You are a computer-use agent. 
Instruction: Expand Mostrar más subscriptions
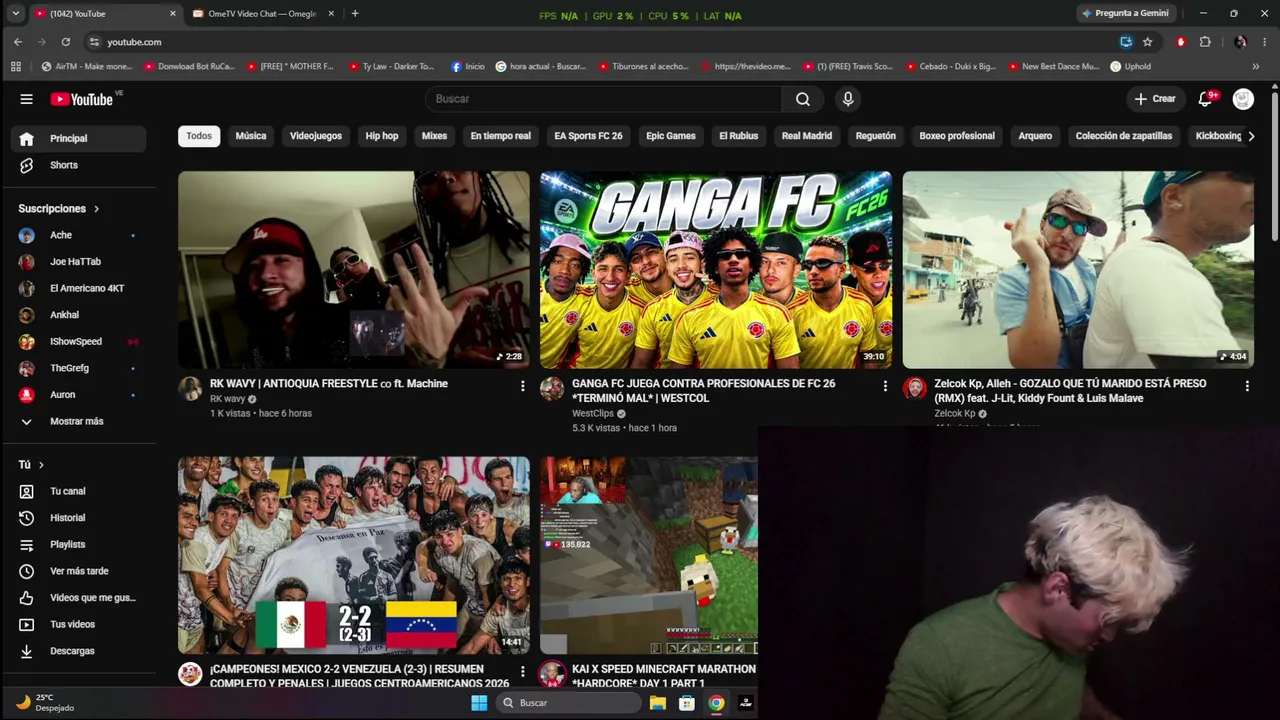[78, 422]
